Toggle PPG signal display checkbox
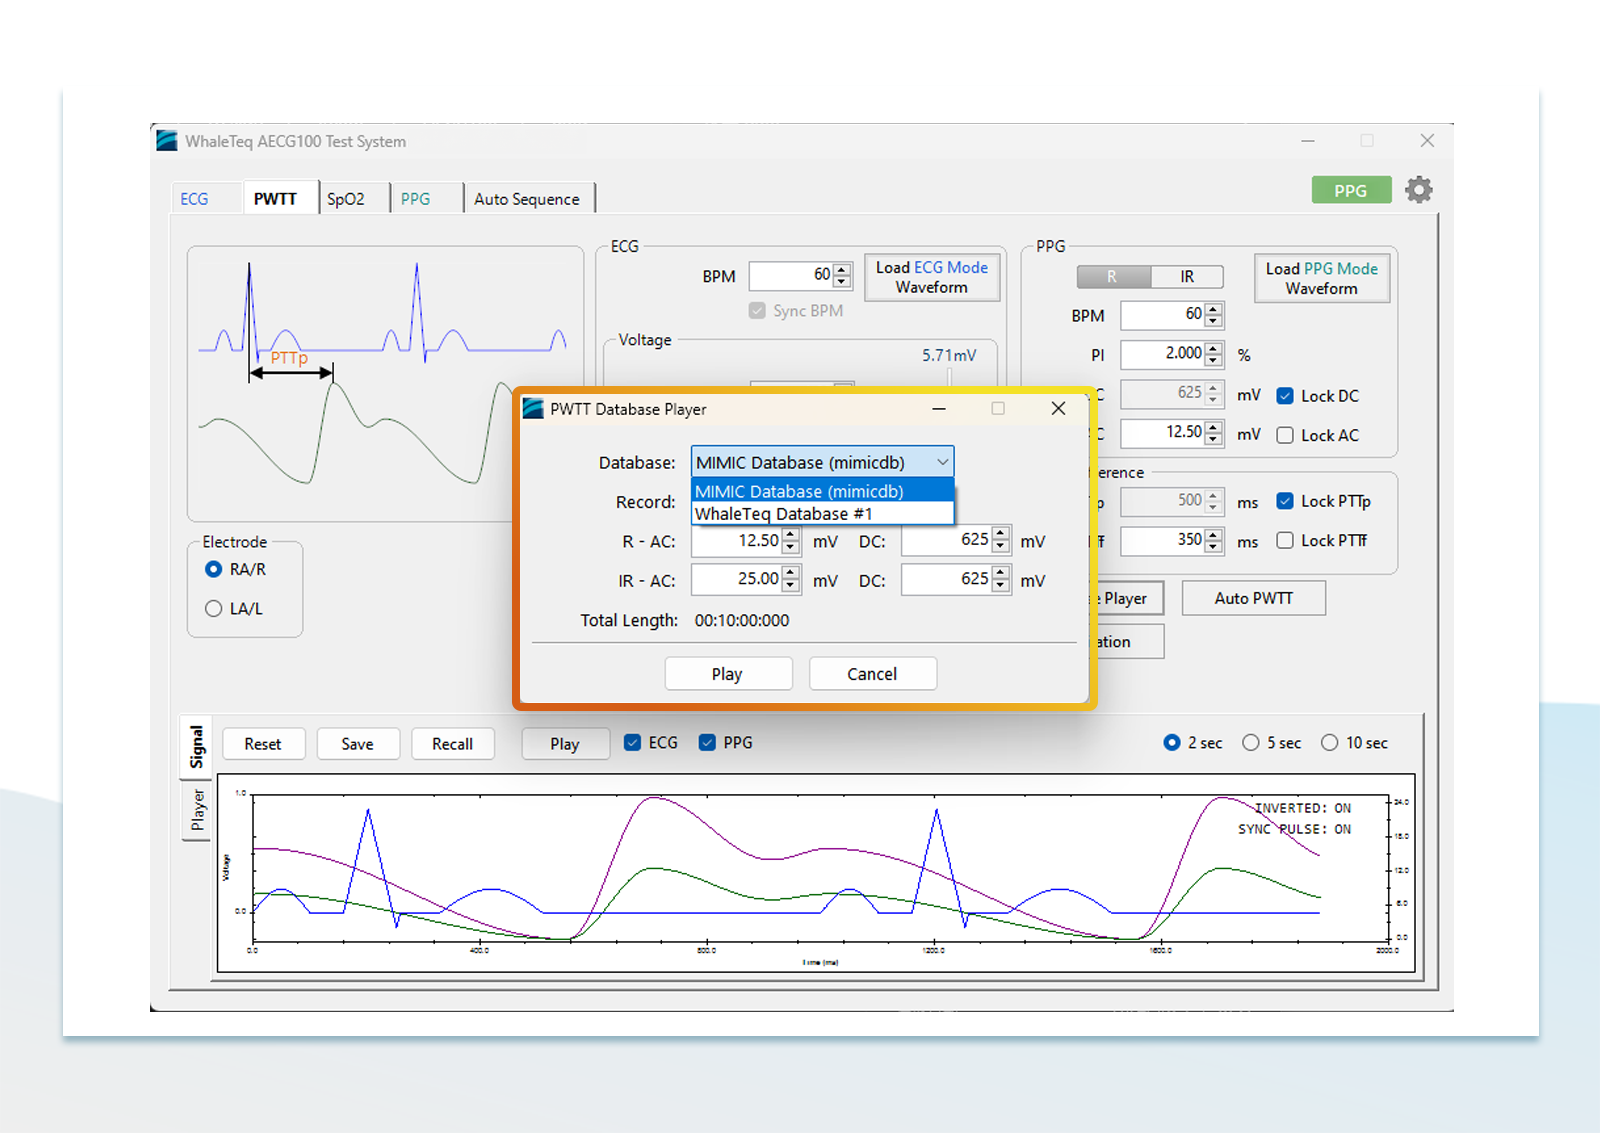 point(707,742)
